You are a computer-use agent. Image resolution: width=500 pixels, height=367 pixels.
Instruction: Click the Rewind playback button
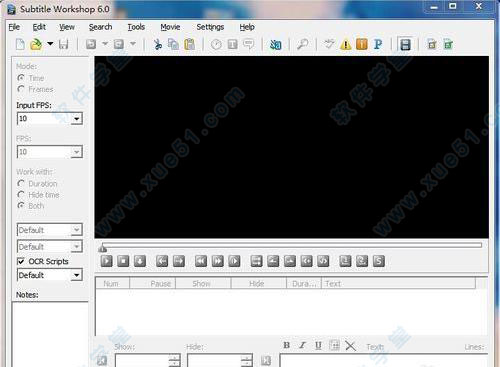201,261
